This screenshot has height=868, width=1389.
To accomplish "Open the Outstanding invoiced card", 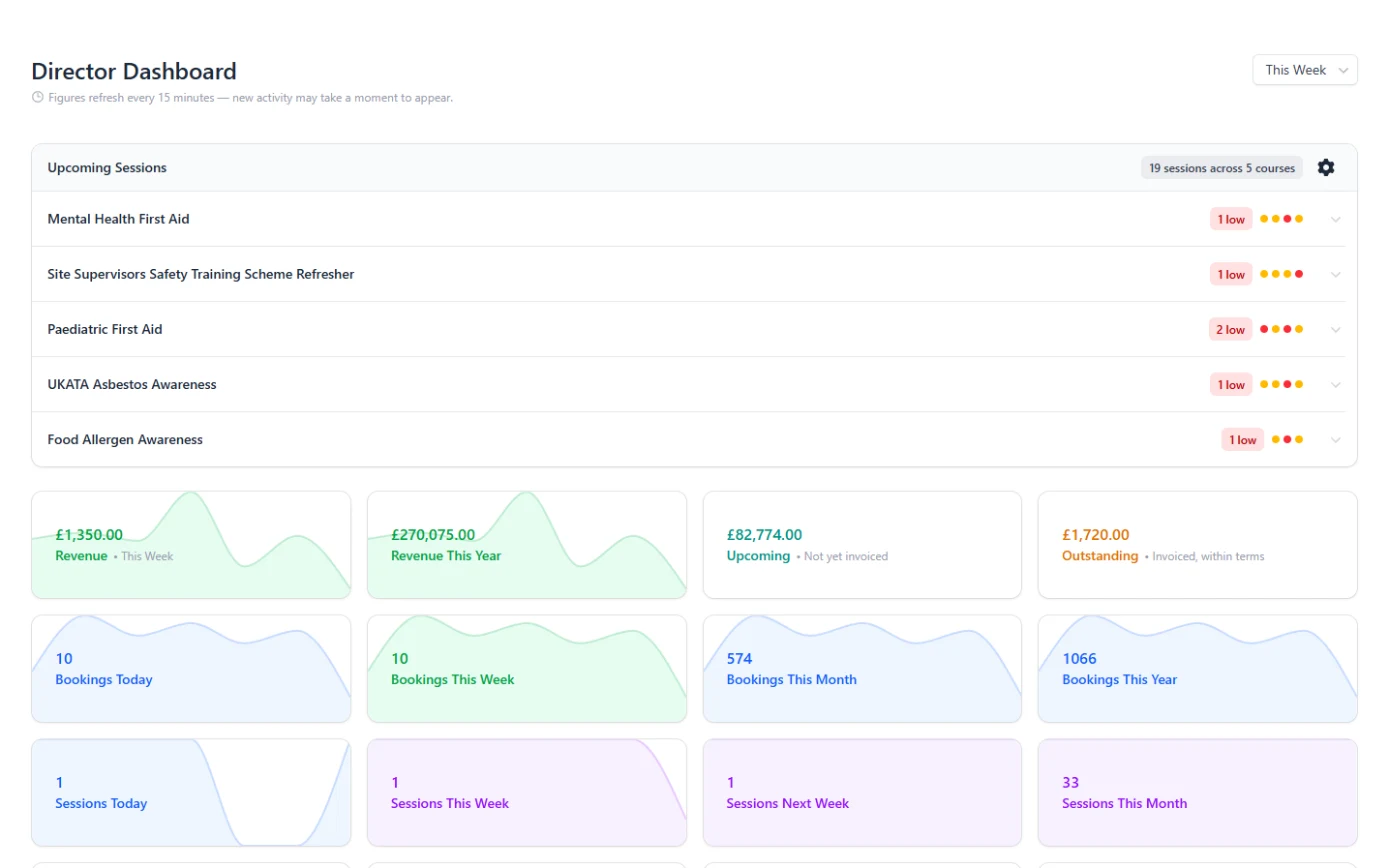I will coord(1198,545).
